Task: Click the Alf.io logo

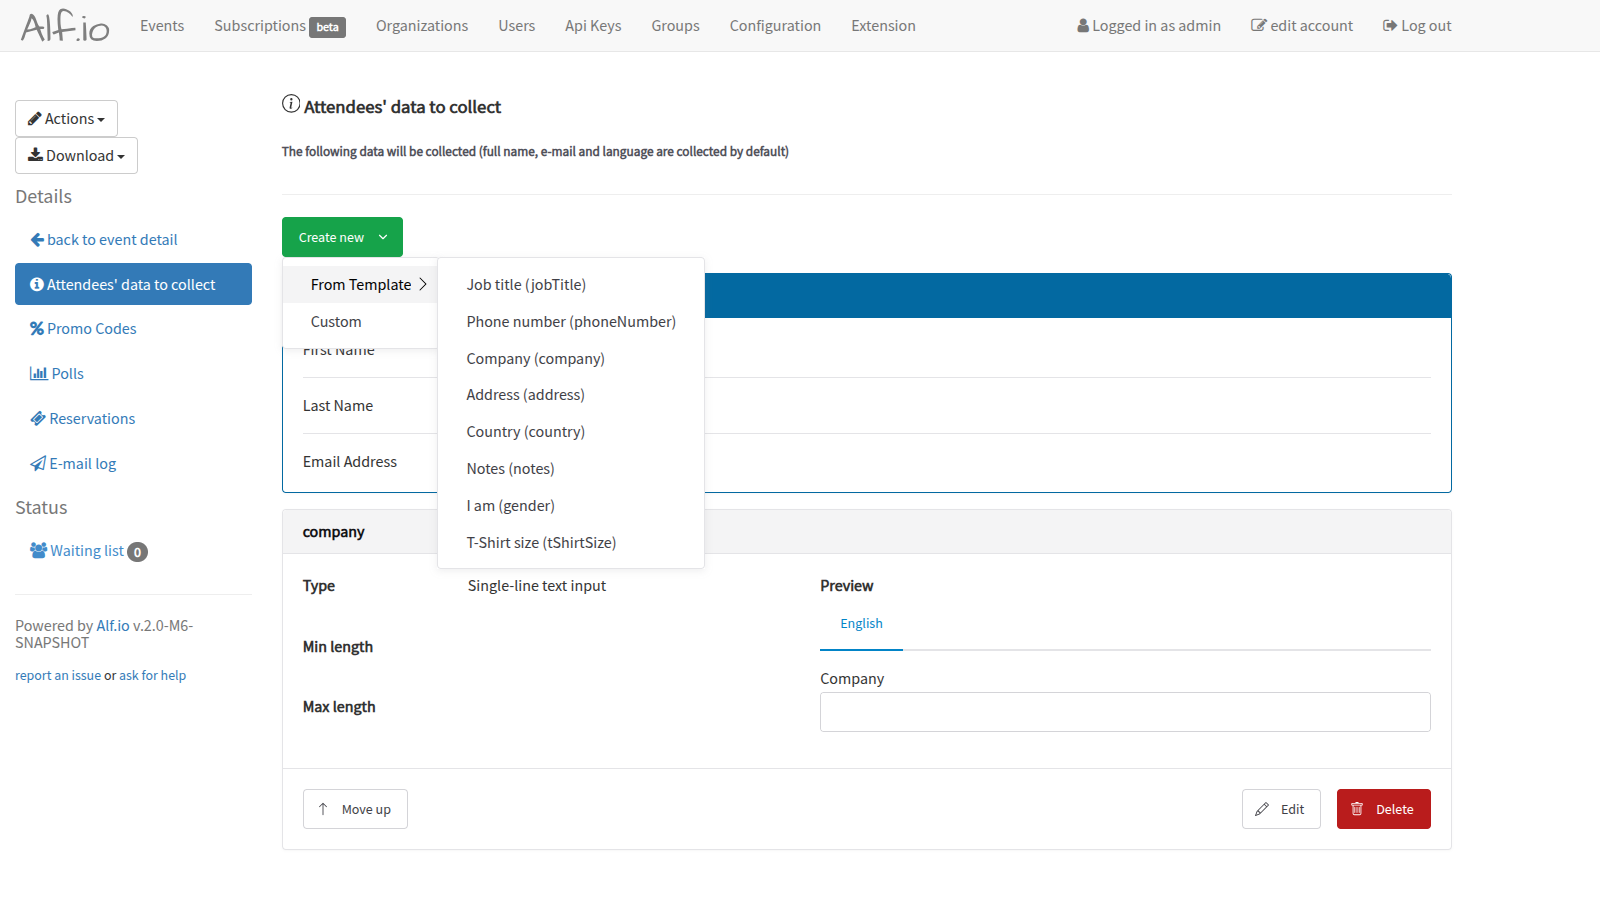Action: click(x=65, y=26)
